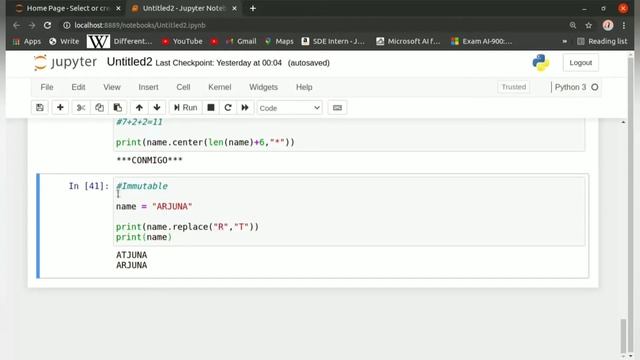
Task: Open the Exam AI-900 bookmark
Action: tap(482, 41)
